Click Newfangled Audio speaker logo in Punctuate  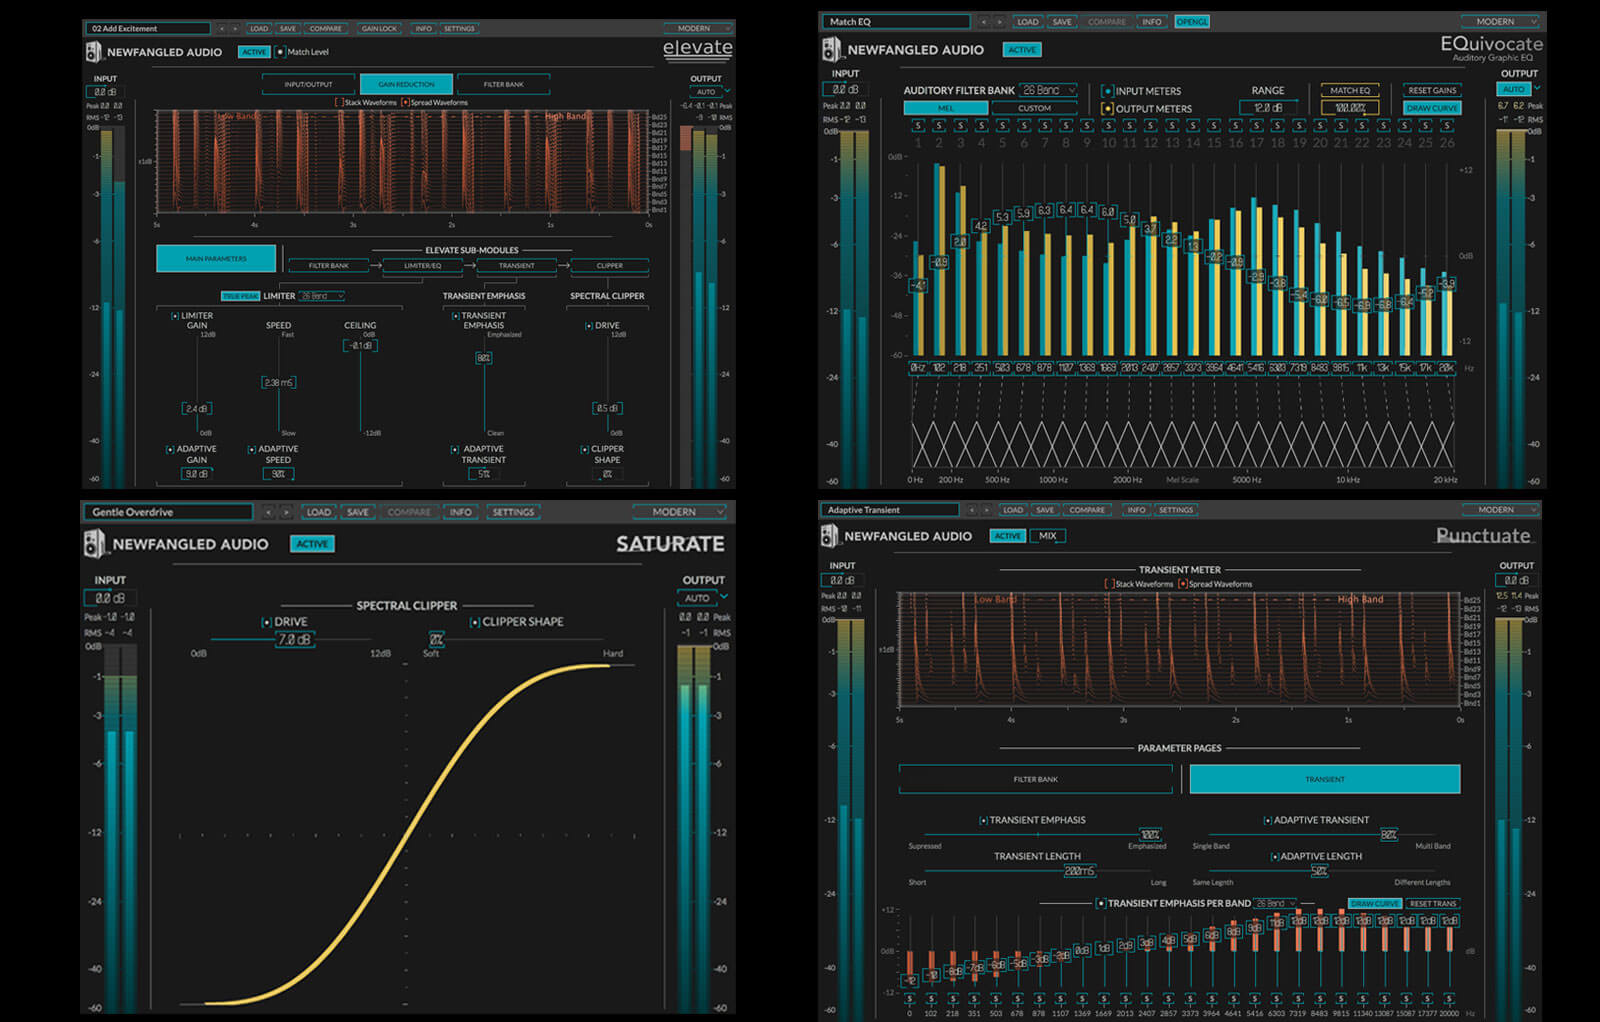tap(830, 536)
